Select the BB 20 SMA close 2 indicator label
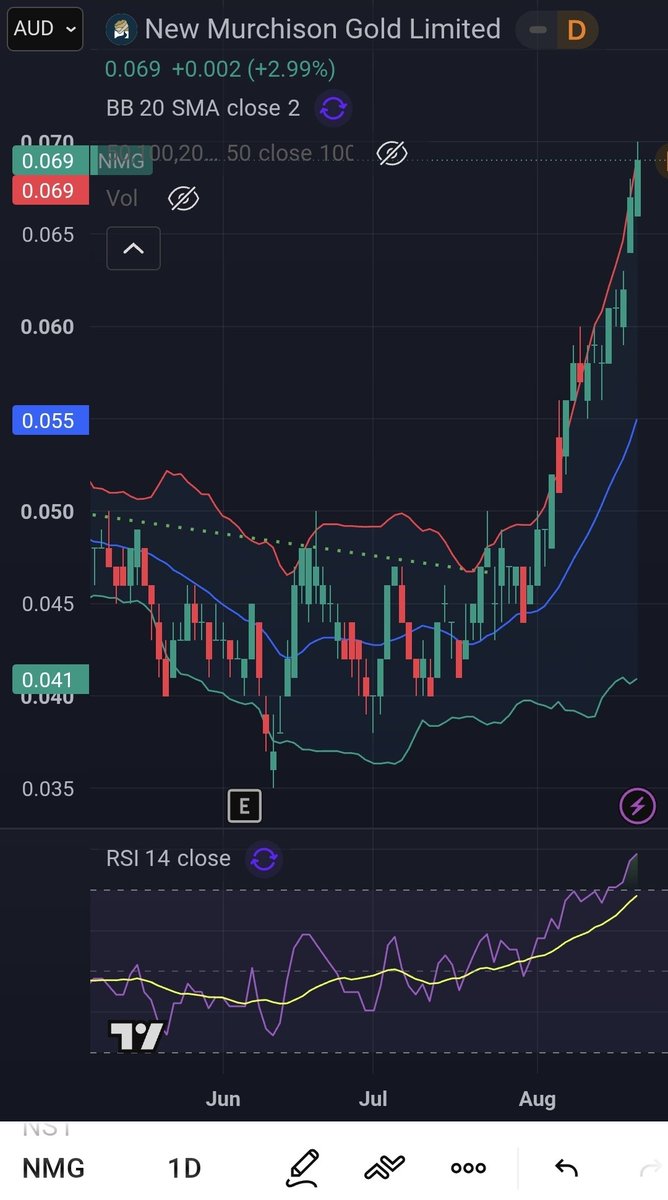 click(x=202, y=108)
